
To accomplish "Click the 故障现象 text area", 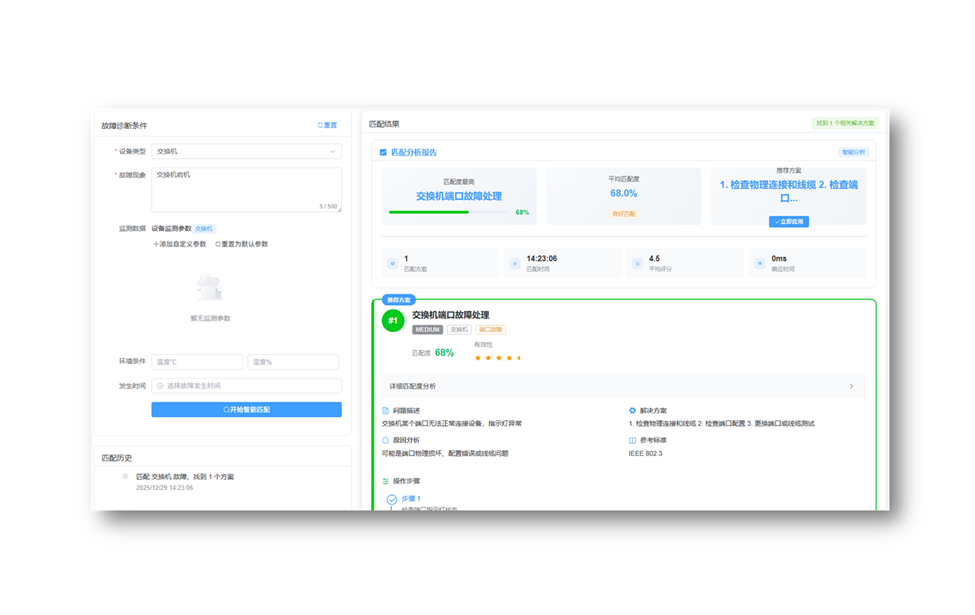I will click(x=246, y=189).
